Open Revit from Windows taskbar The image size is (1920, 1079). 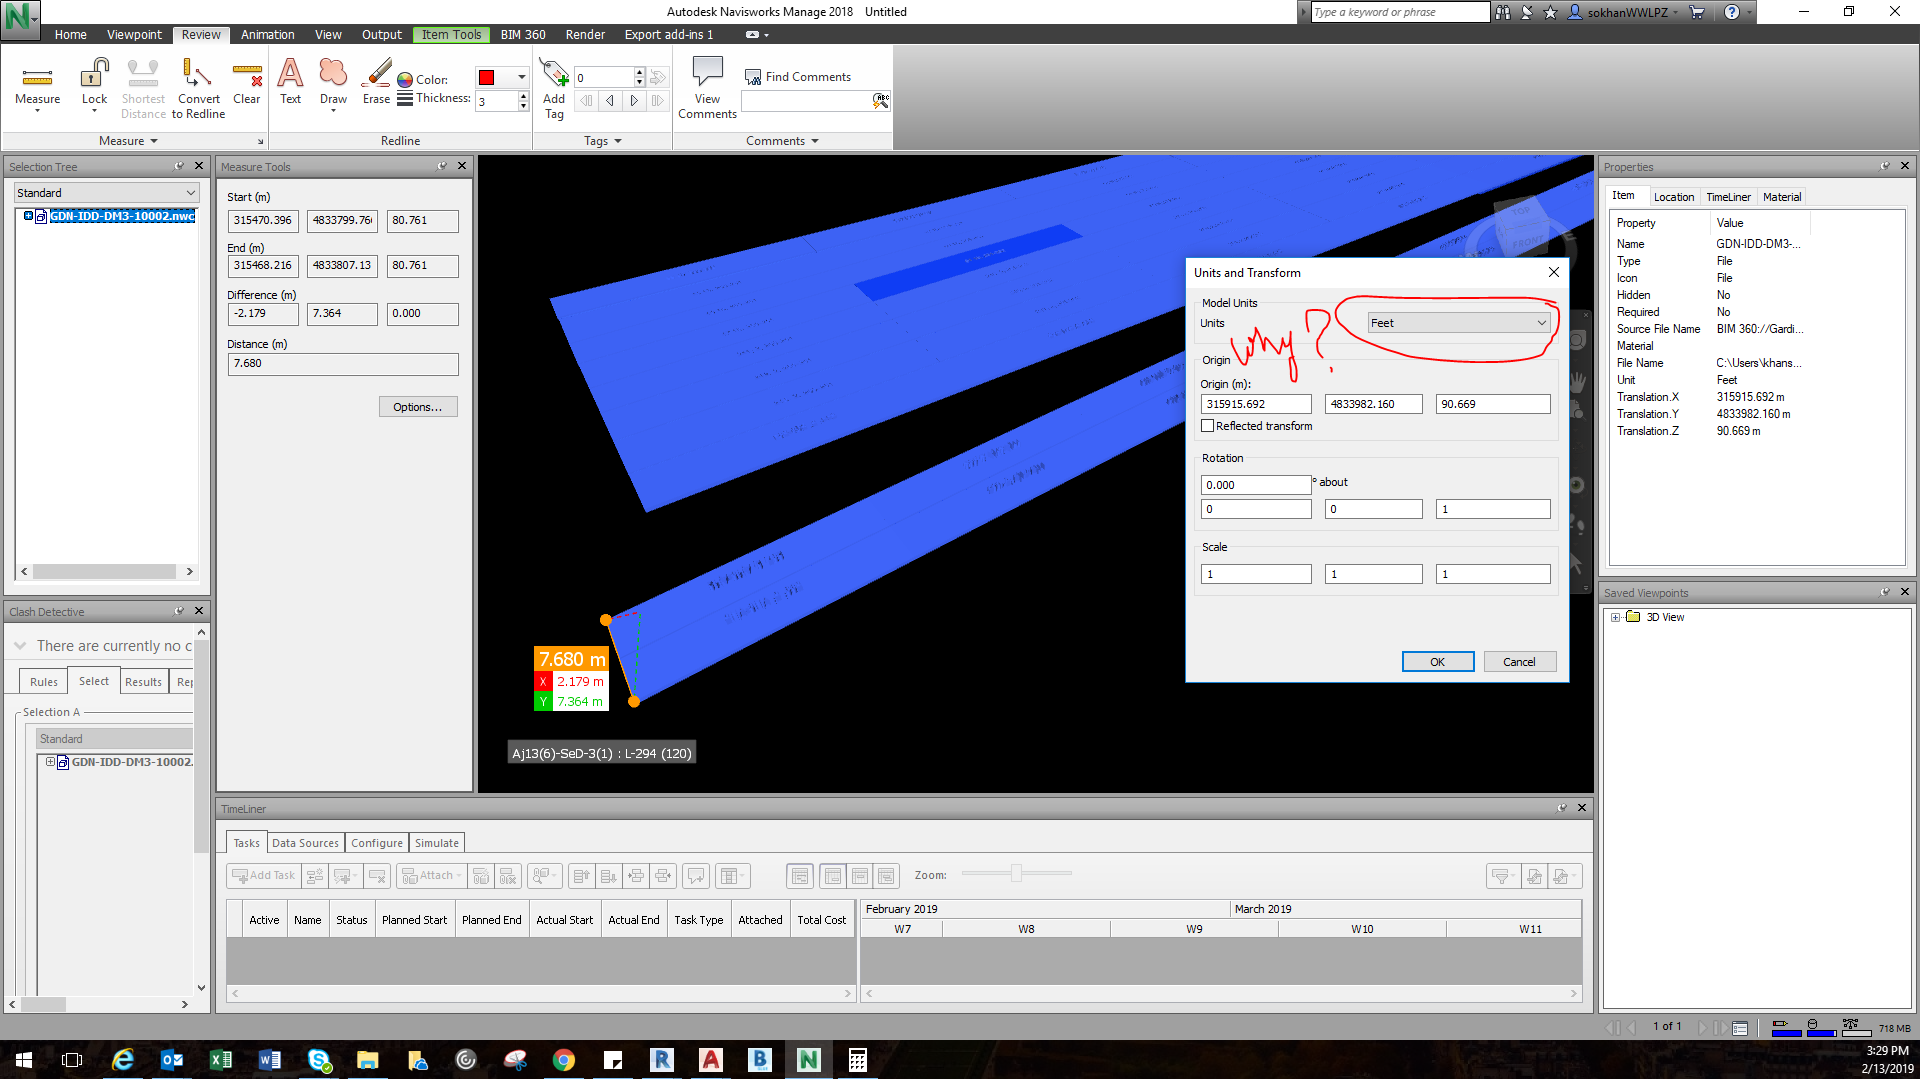coord(662,1060)
